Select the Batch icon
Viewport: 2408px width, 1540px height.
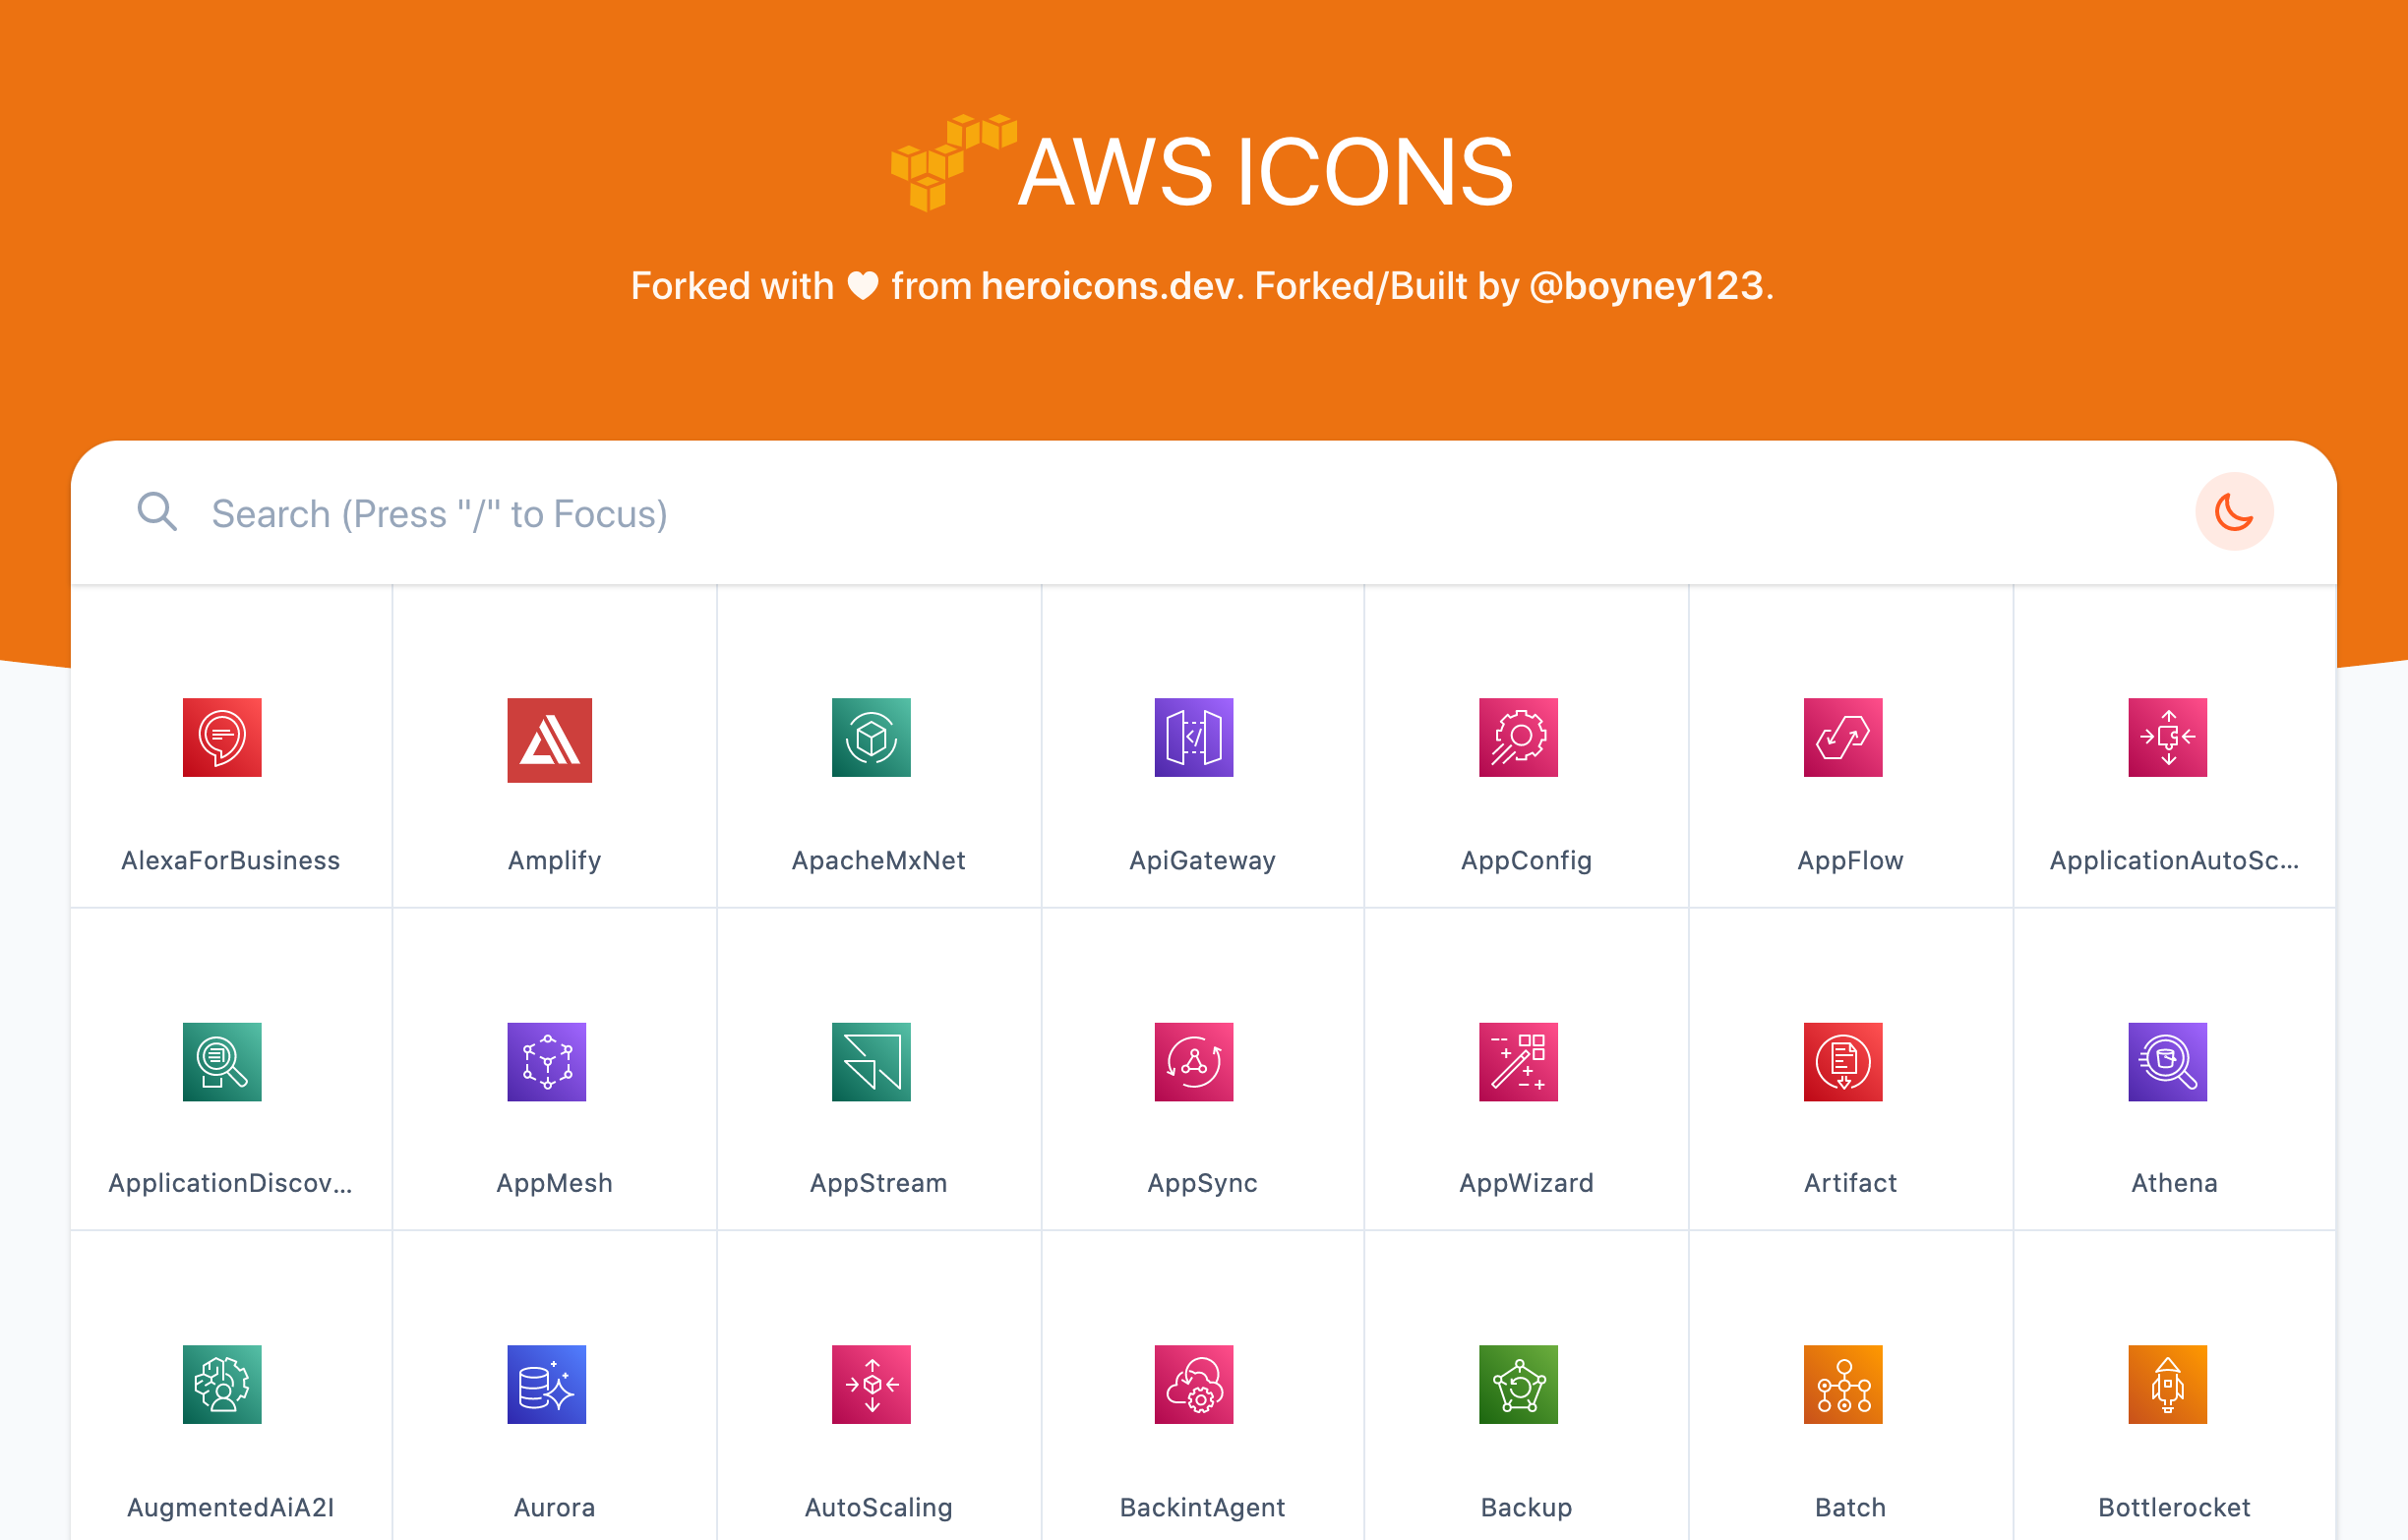(1844, 1385)
